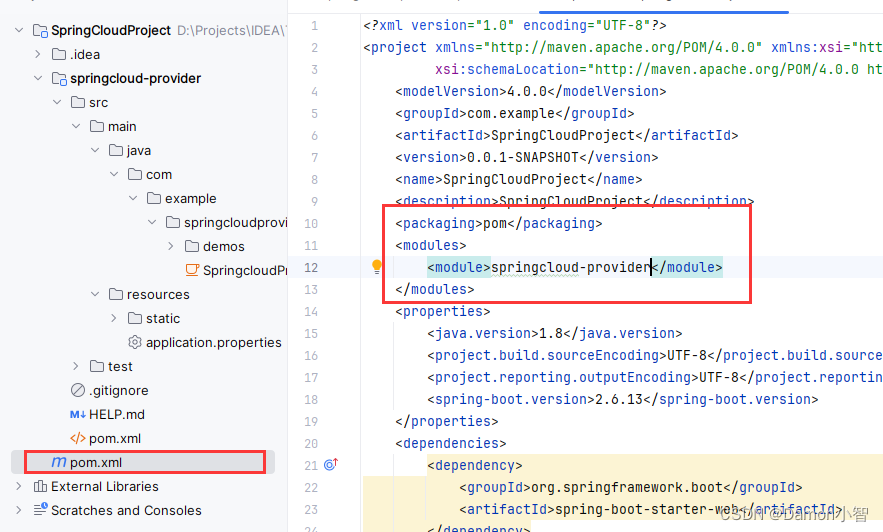Click line number 10 in gutter
This screenshot has height=532, width=883.
click(311, 223)
